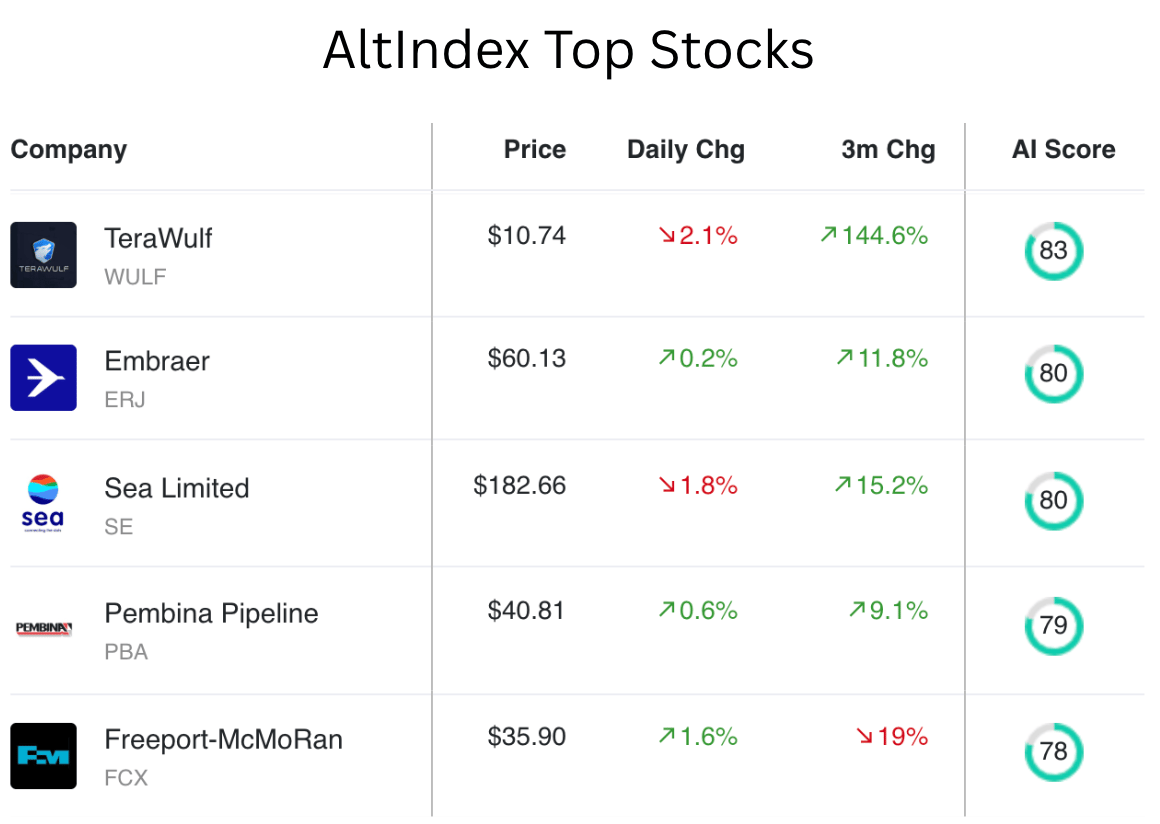Image resolution: width=1160 pixels, height=824 pixels.
Task: Sort by the 3m Chg column header
Action: pos(888,150)
